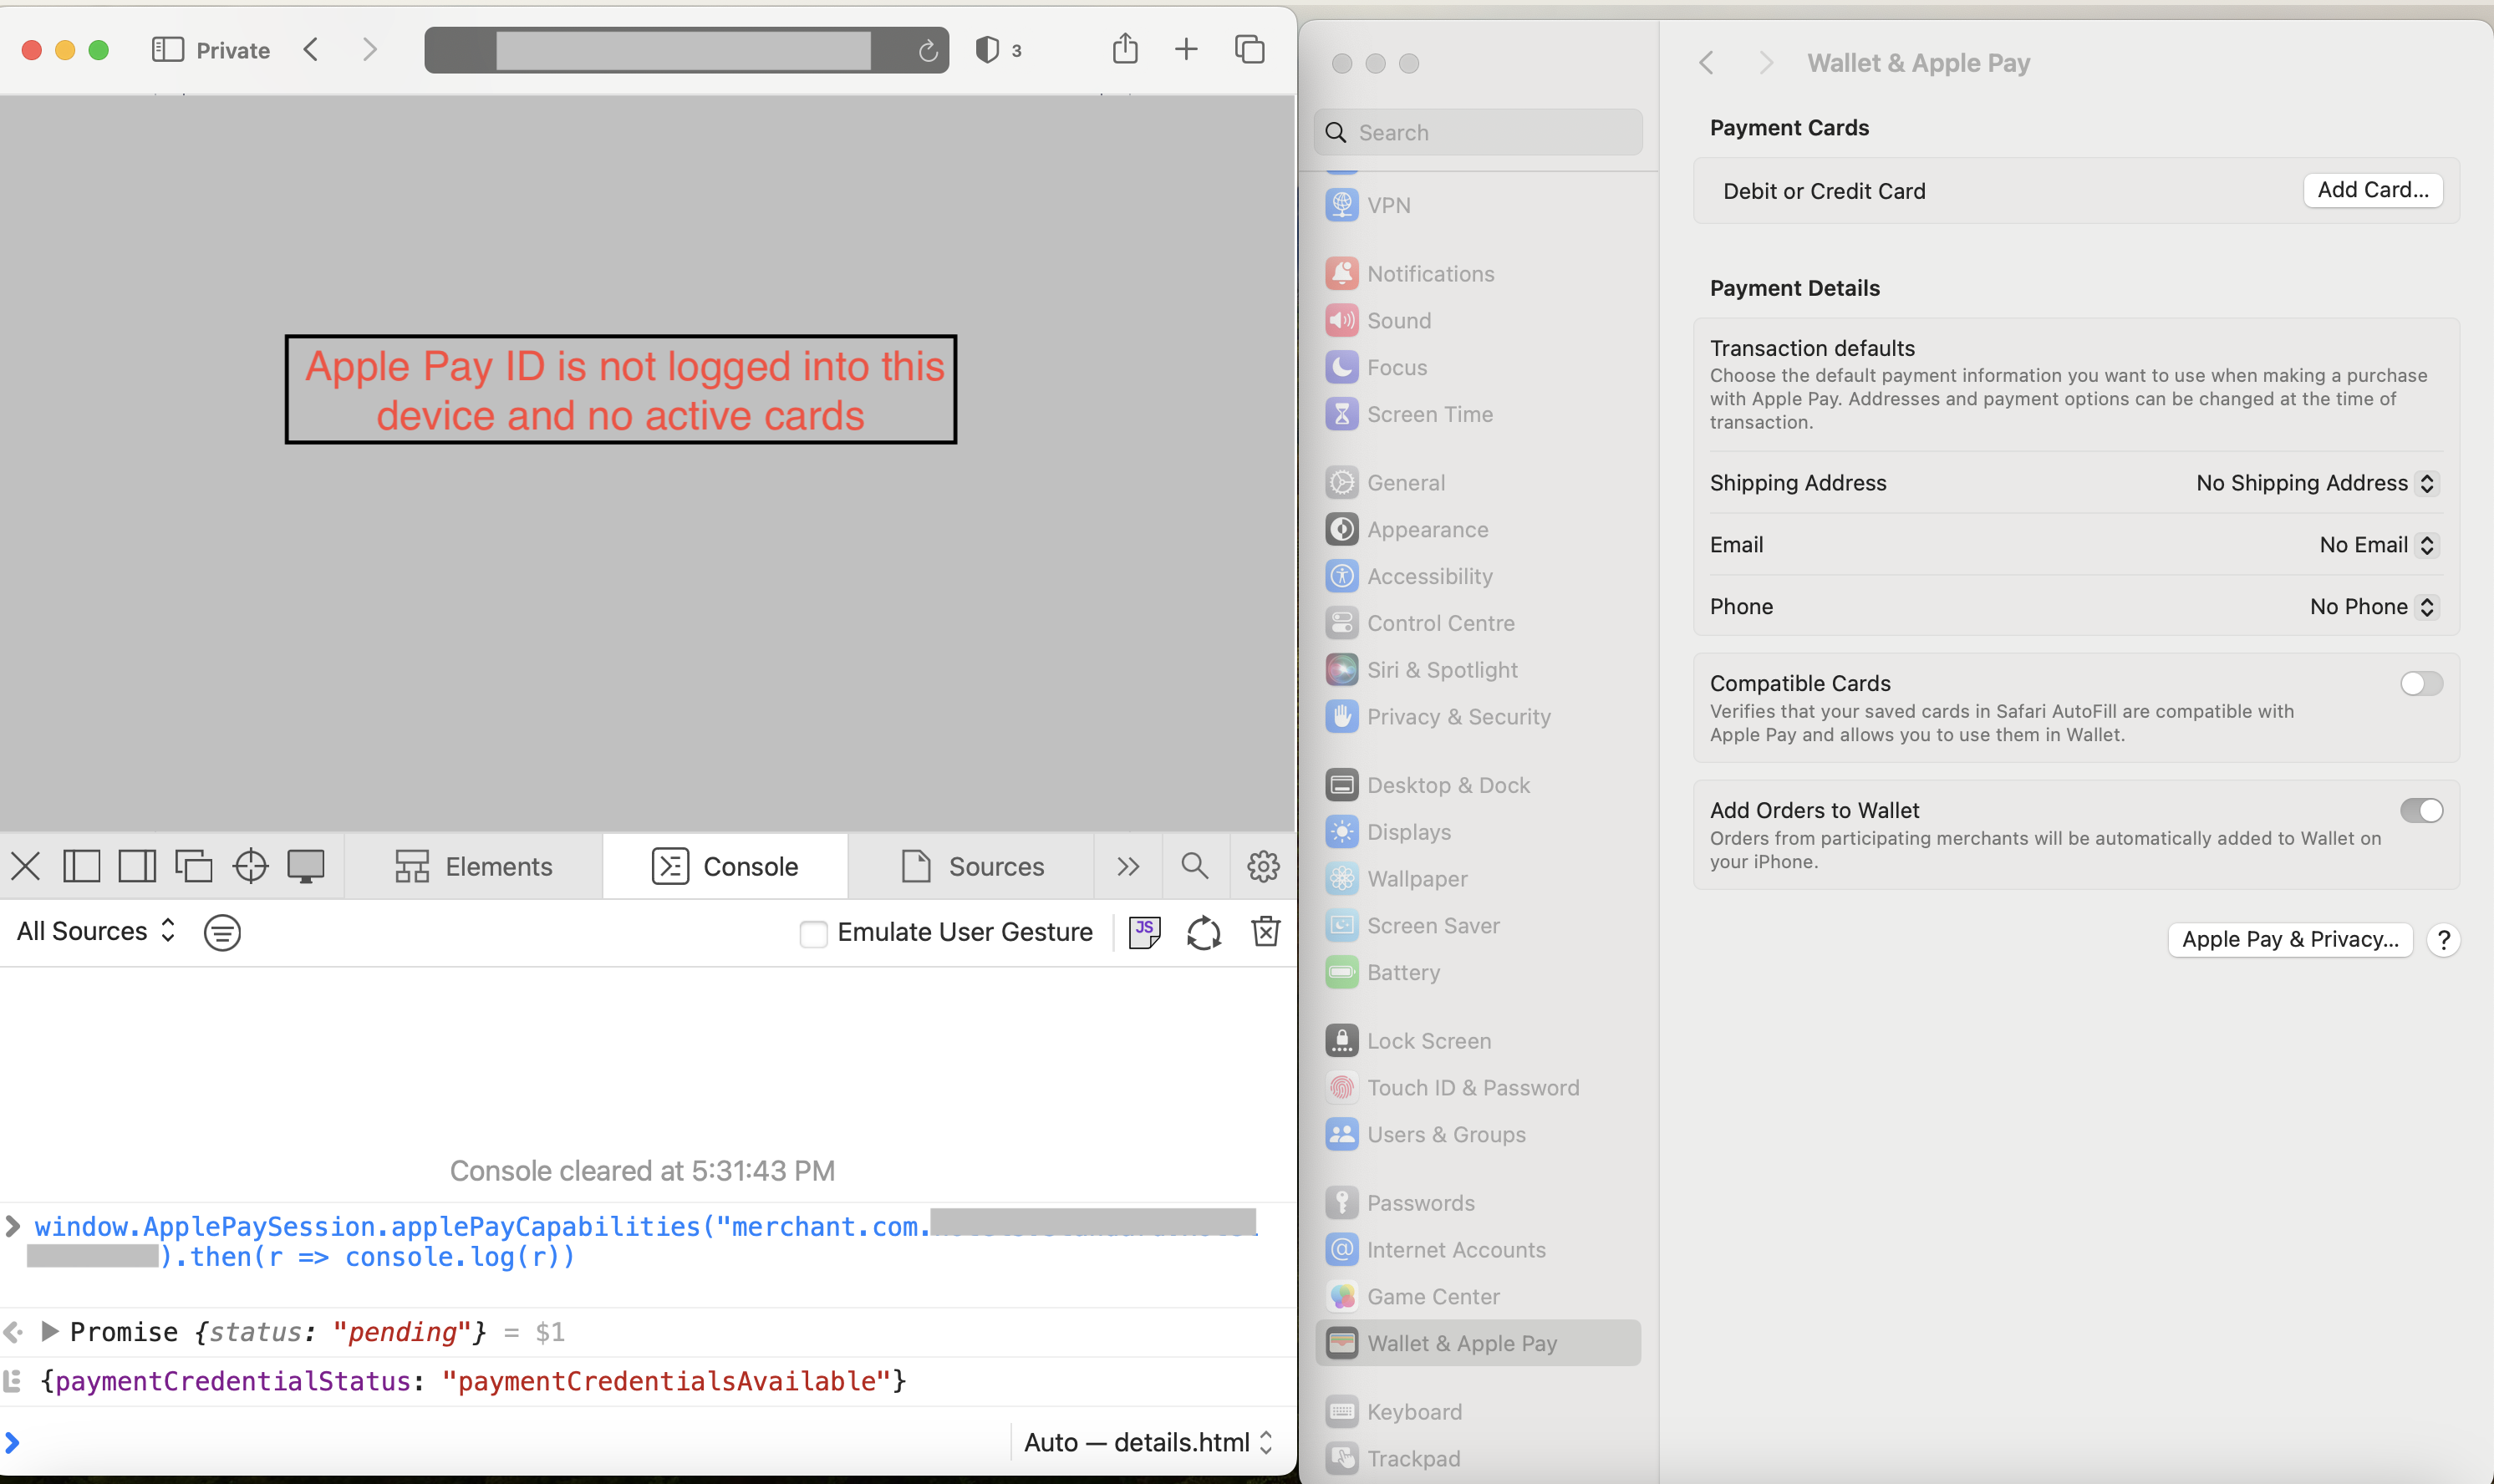Switch to Console tab

point(725,867)
